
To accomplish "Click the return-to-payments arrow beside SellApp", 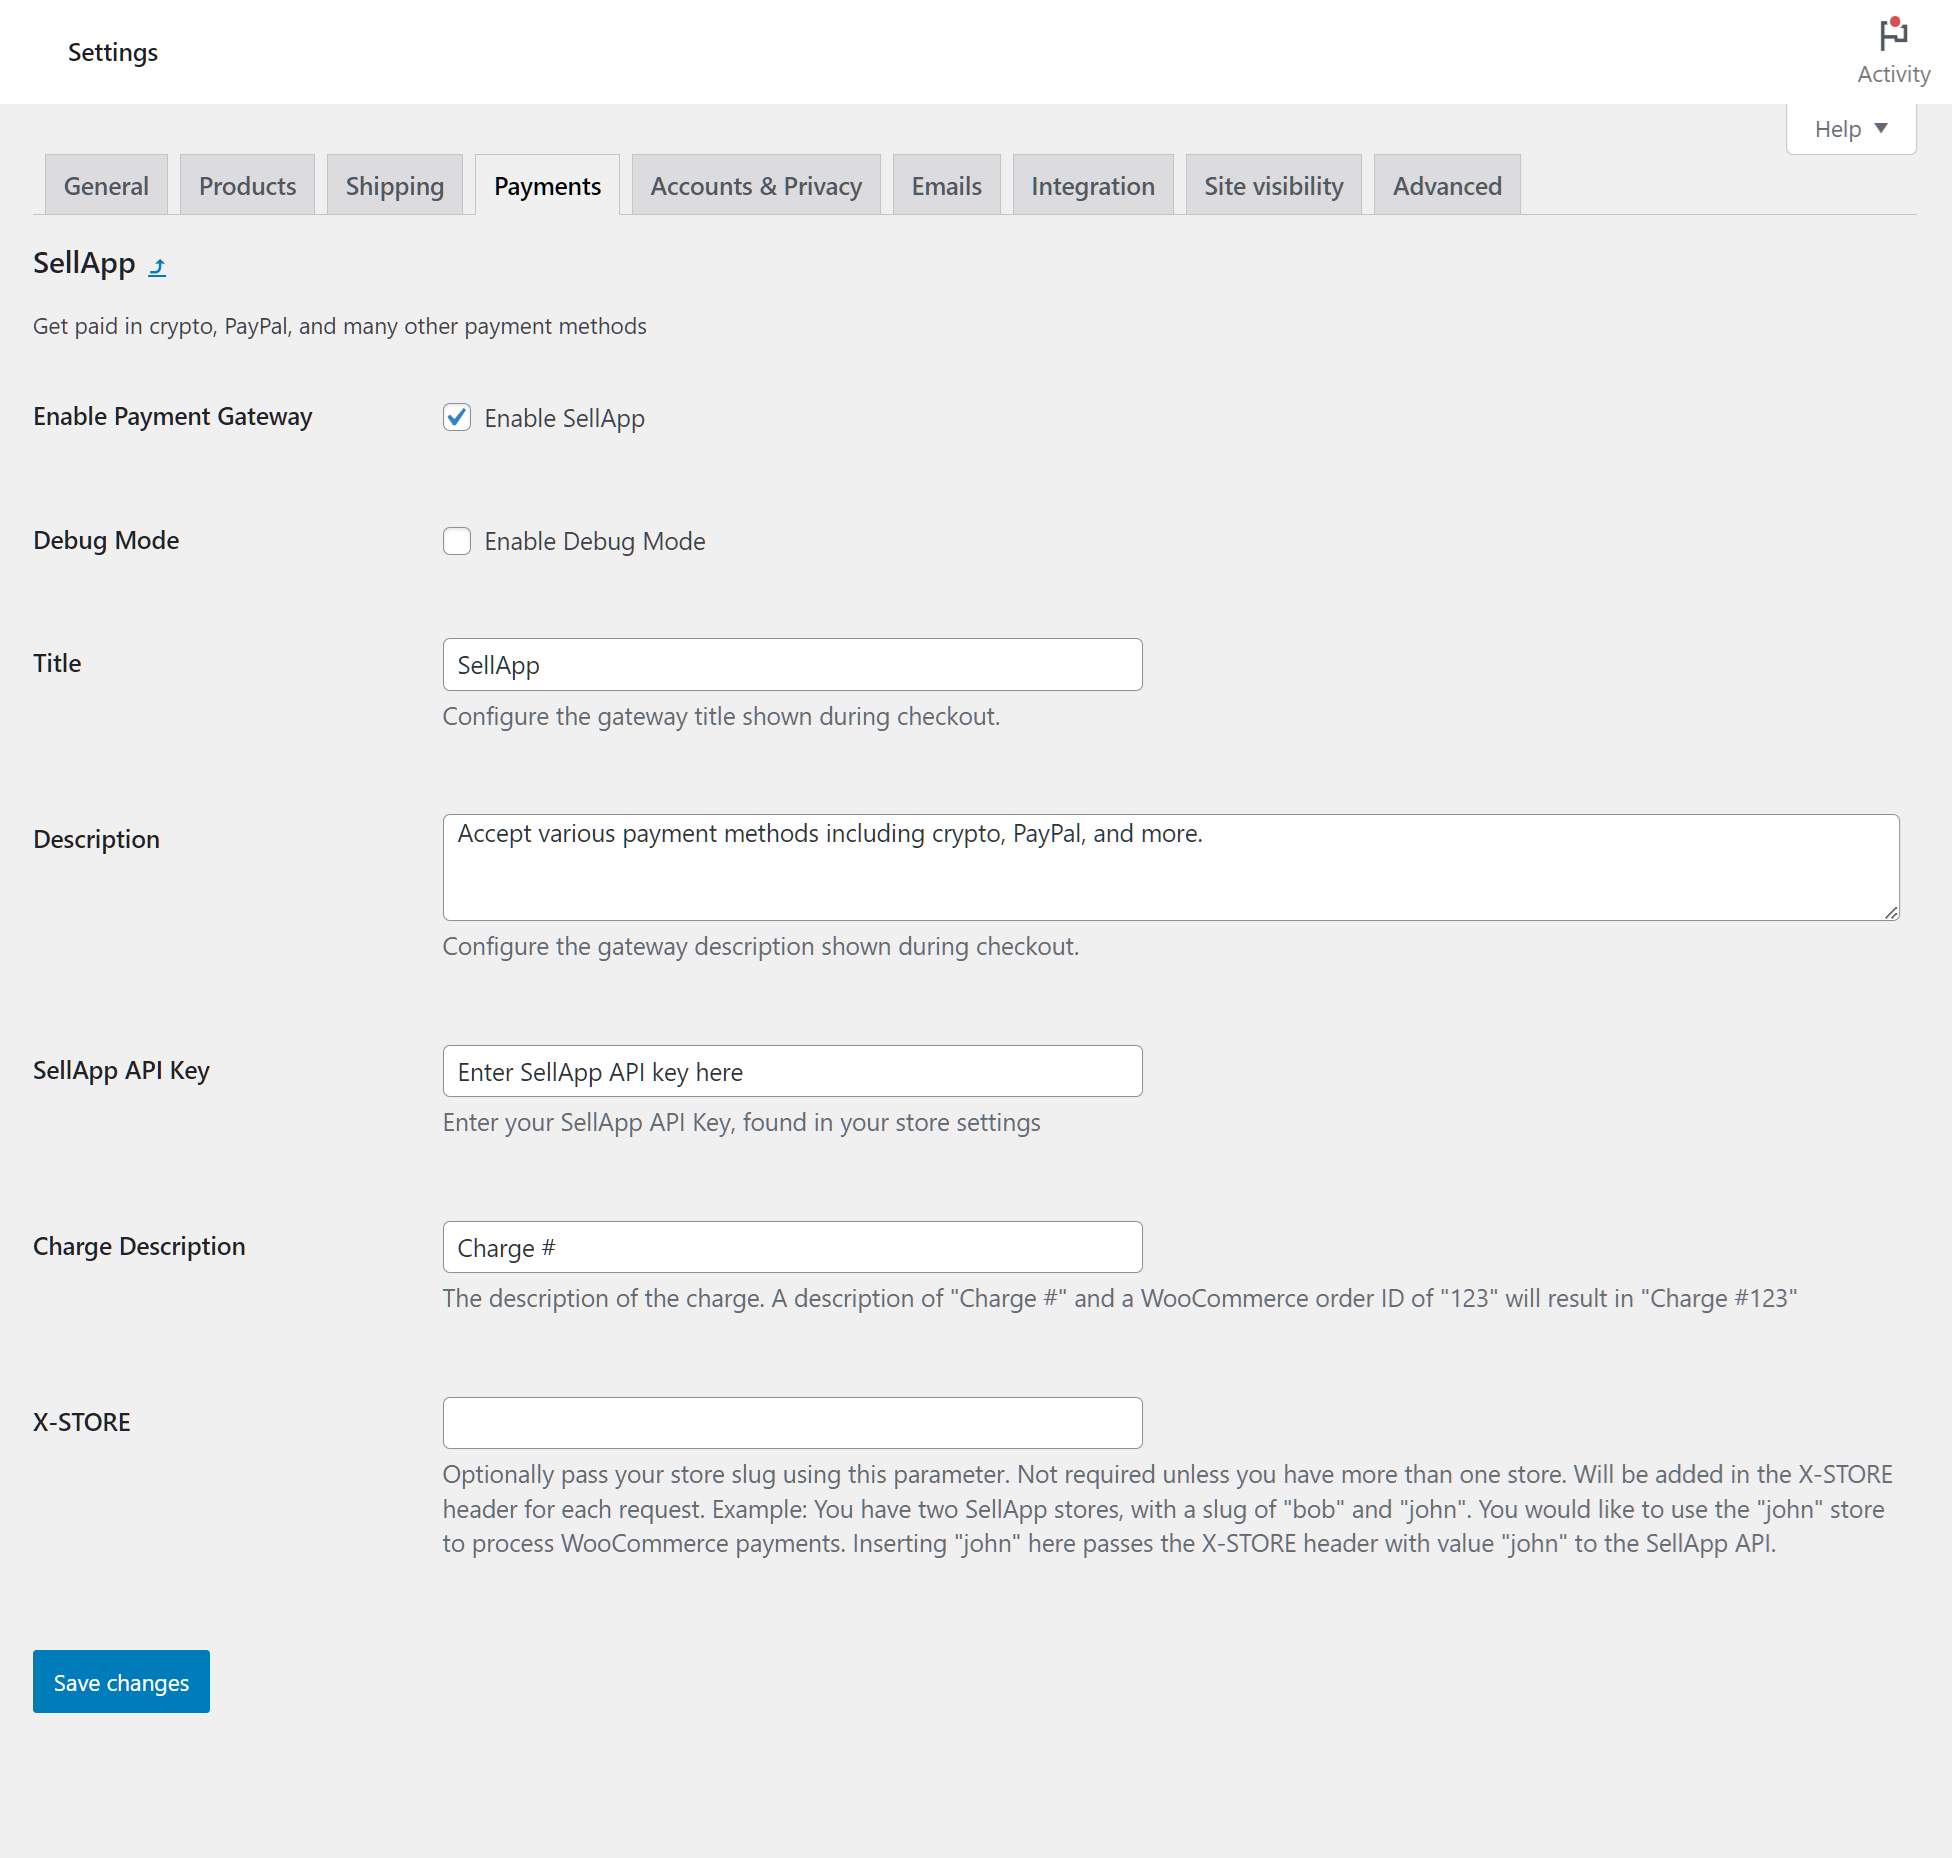I will pyautogui.click(x=157, y=267).
